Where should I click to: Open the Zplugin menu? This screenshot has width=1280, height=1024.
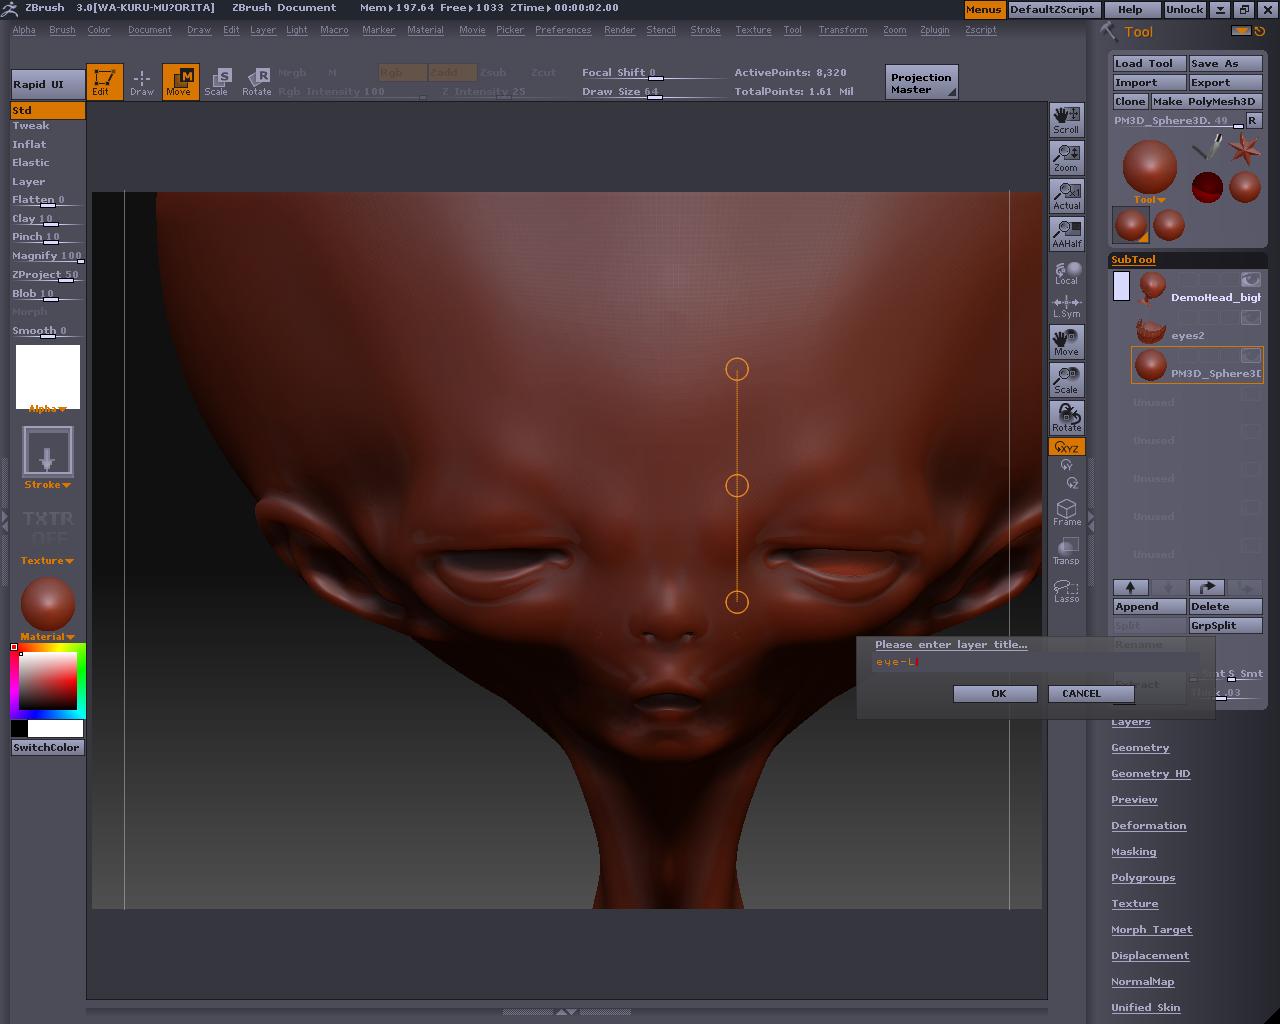(934, 30)
